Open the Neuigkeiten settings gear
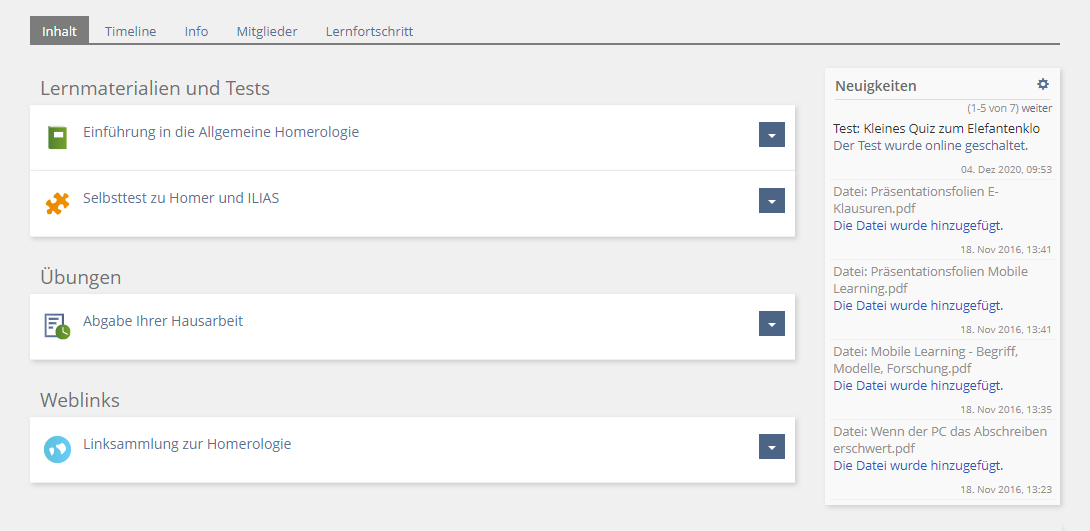1090x531 pixels. click(1043, 85)
